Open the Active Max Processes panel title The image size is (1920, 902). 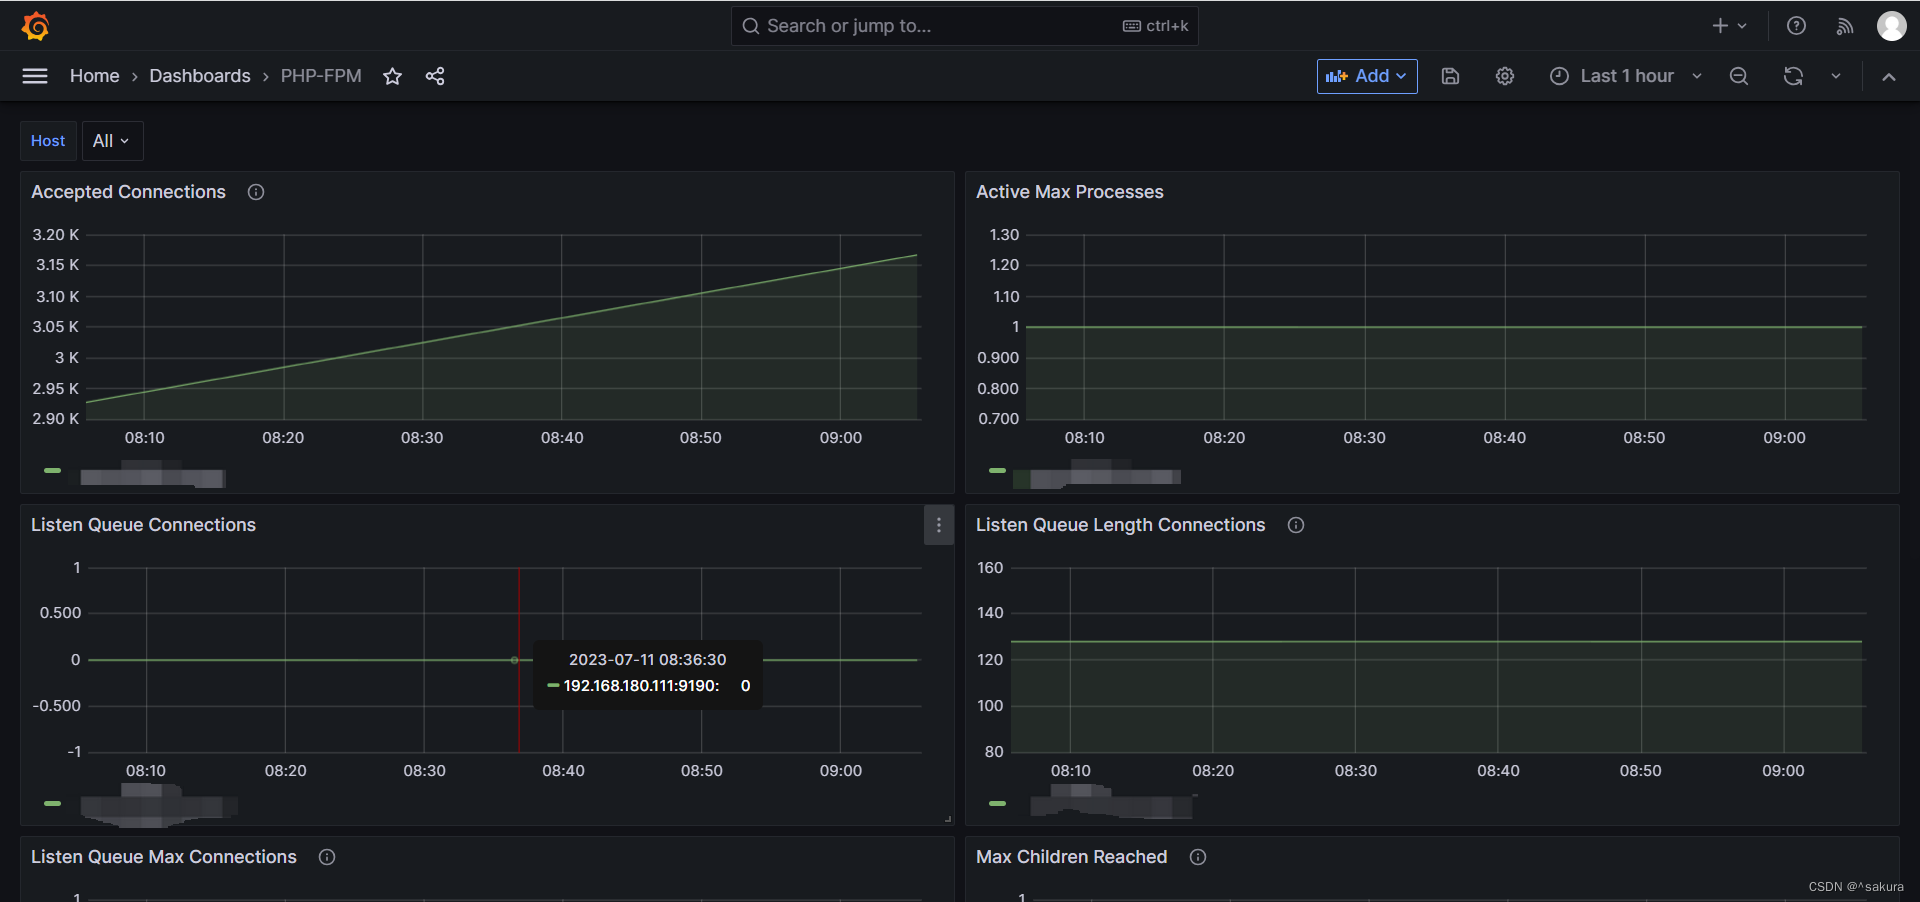[1070, 192]
